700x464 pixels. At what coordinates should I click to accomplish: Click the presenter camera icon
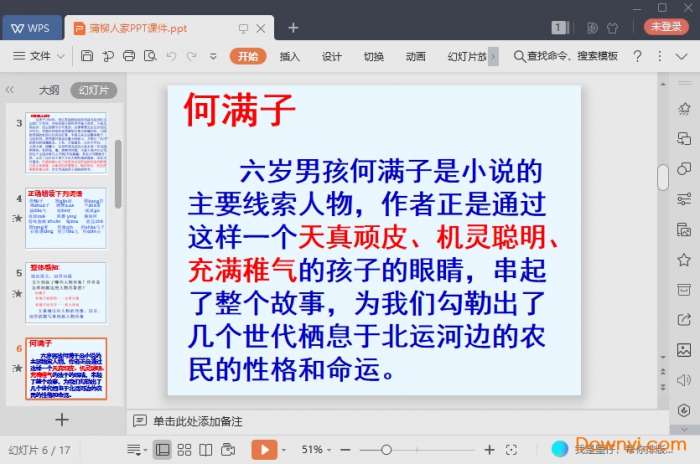[x=228, y=450]
